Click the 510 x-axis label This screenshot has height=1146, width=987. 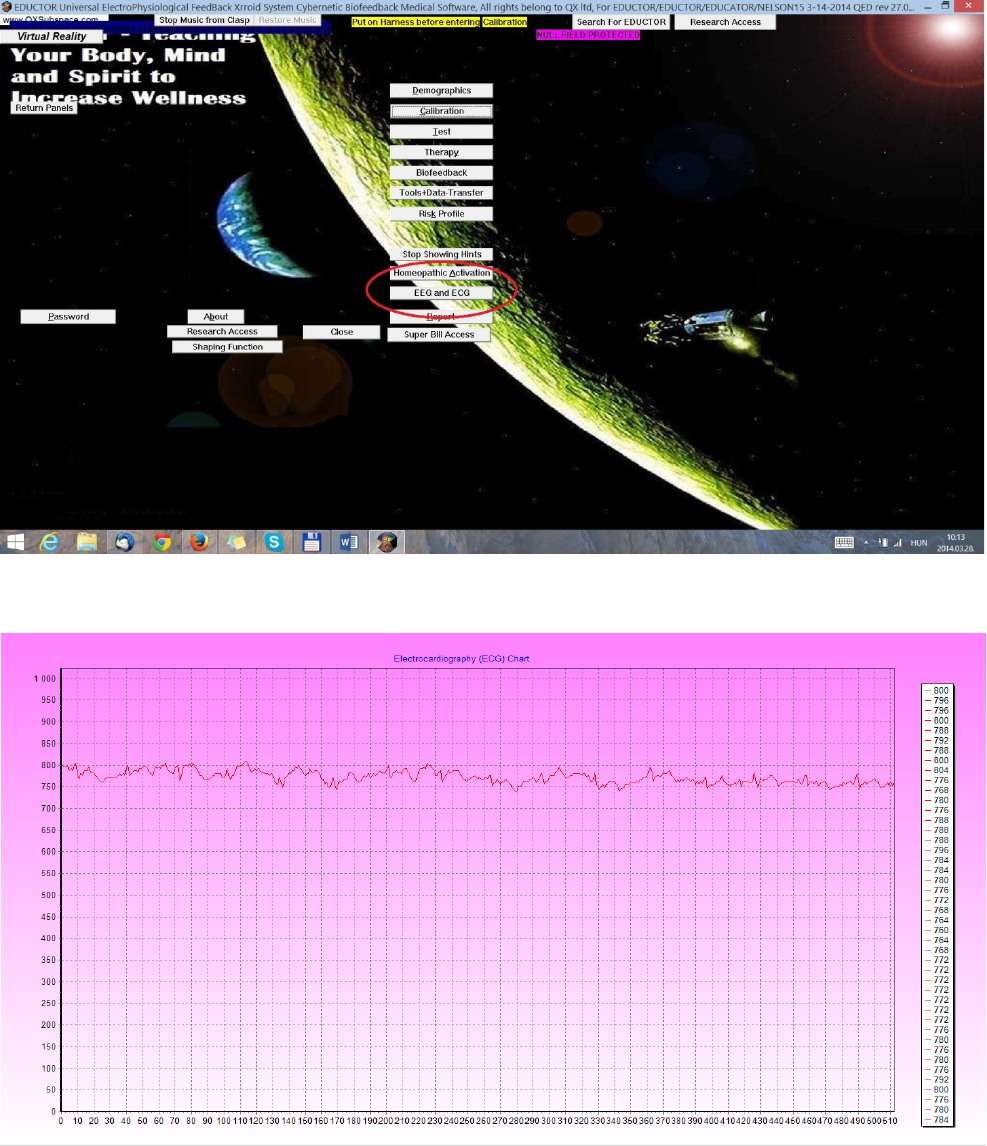[x=890, y=1121]
